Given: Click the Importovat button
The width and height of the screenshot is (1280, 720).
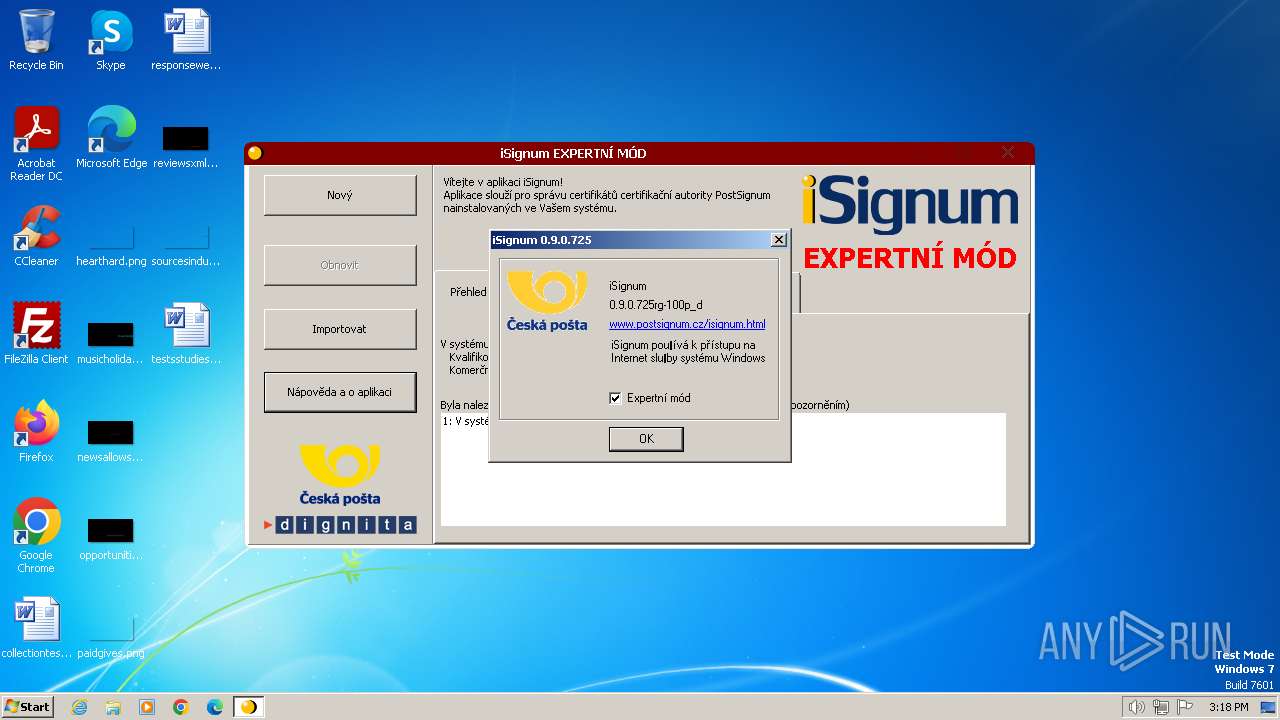Looking at the screenshot, I should tap(340, 329).
